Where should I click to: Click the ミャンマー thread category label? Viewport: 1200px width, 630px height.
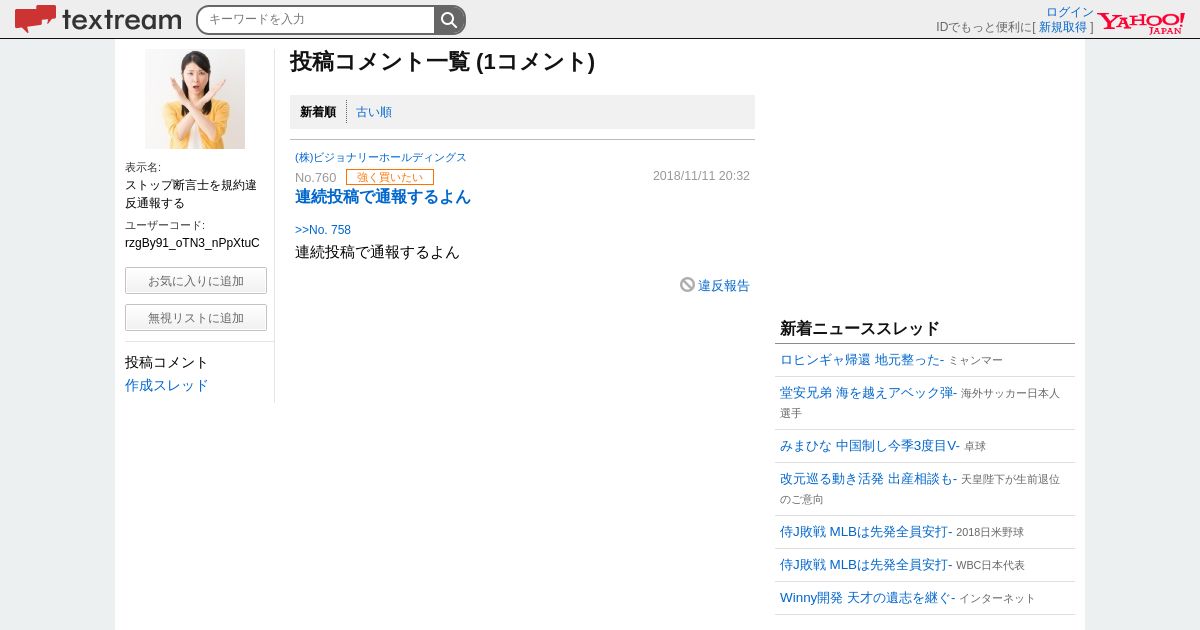point(975,360)
